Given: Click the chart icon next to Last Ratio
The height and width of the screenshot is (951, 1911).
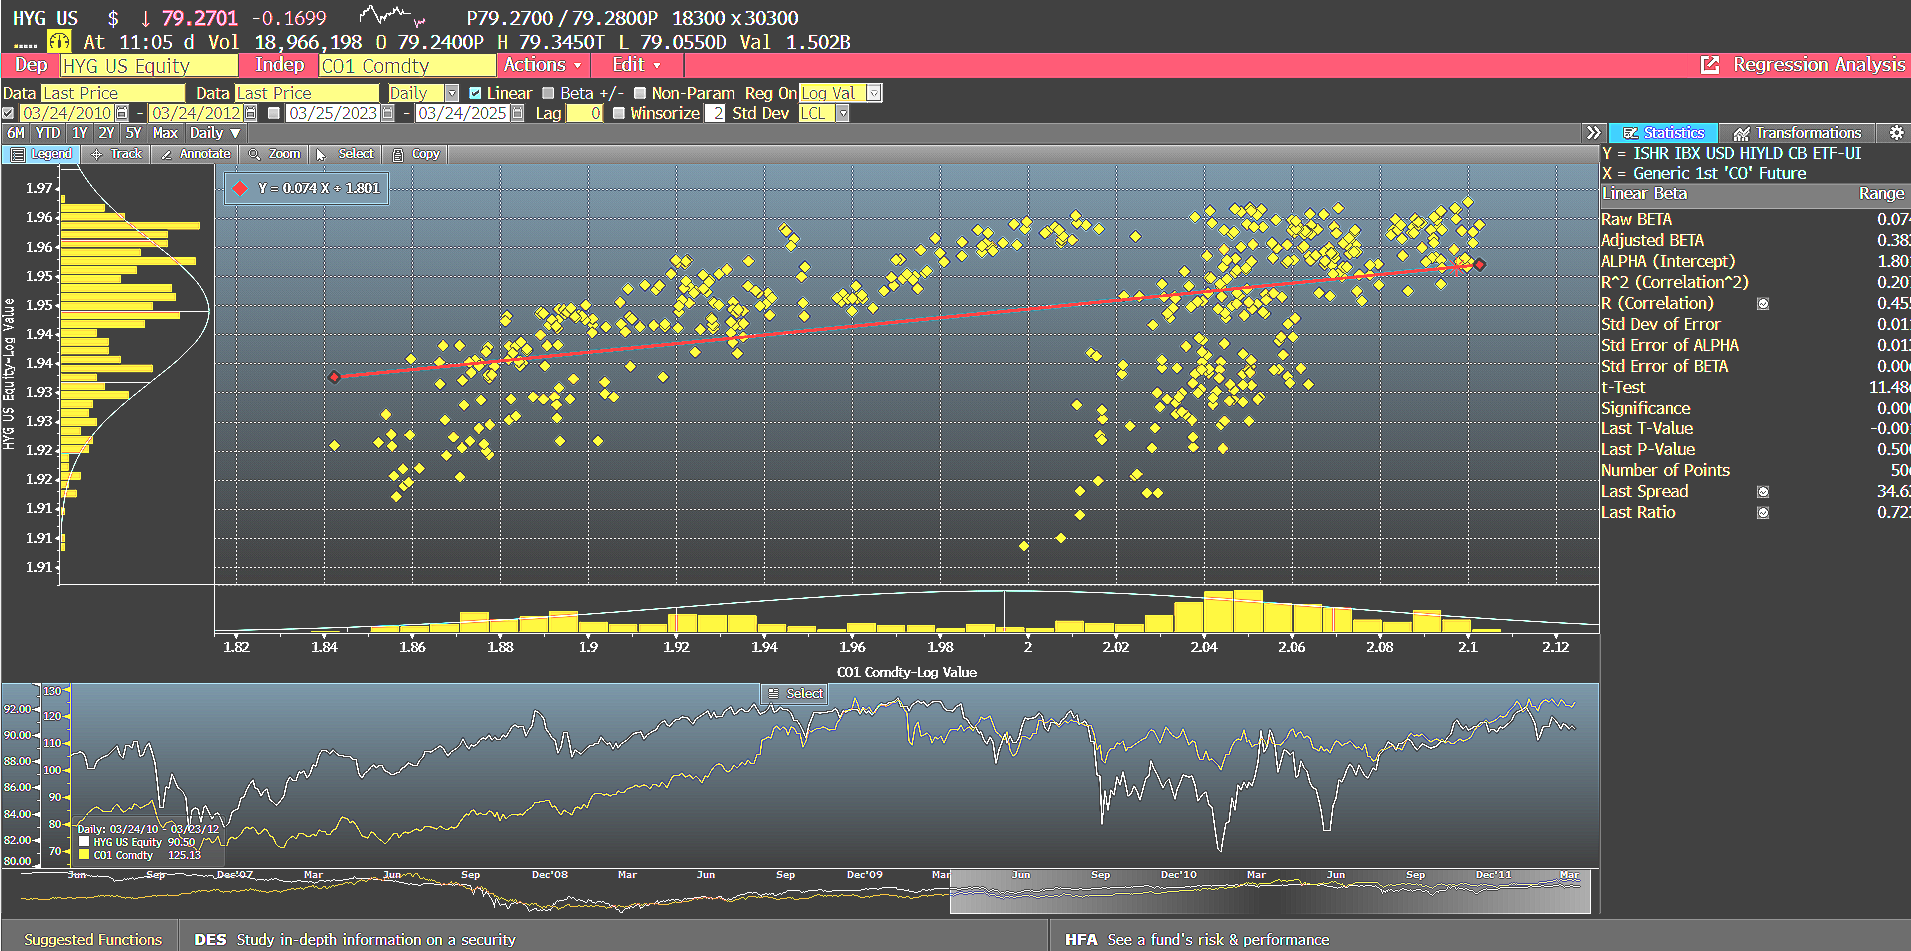Looking at the screenshot, I should pyautogui.click(x=1763, y=513).
